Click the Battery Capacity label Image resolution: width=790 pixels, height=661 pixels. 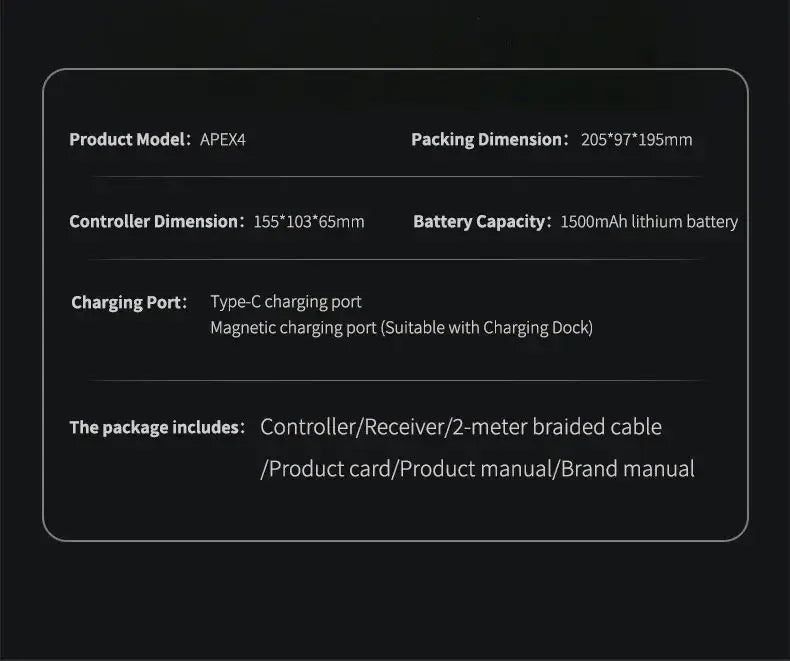tap(479, 221)
